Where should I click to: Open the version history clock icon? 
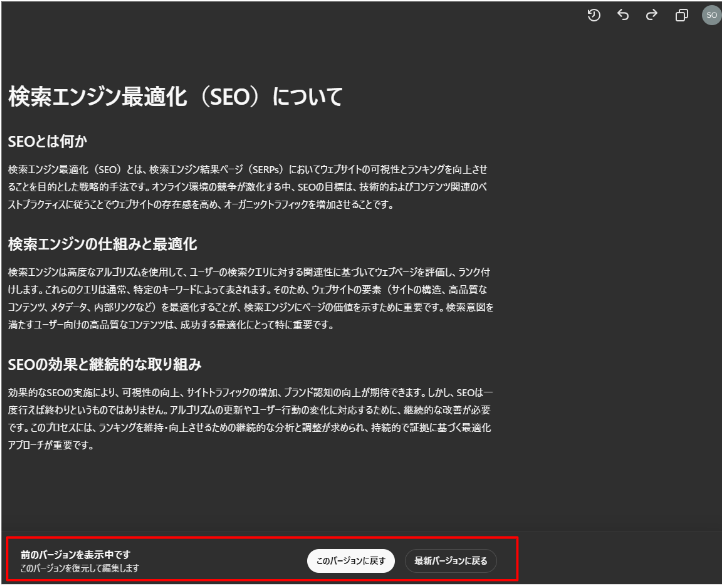point(594,15)
